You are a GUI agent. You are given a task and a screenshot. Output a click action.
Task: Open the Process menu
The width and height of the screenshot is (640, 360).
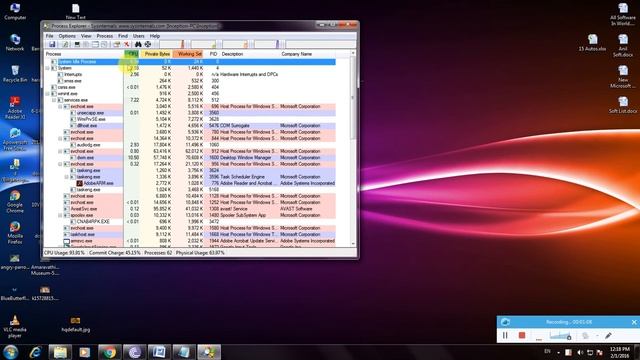pyautogui.click(x=104, y=36)
